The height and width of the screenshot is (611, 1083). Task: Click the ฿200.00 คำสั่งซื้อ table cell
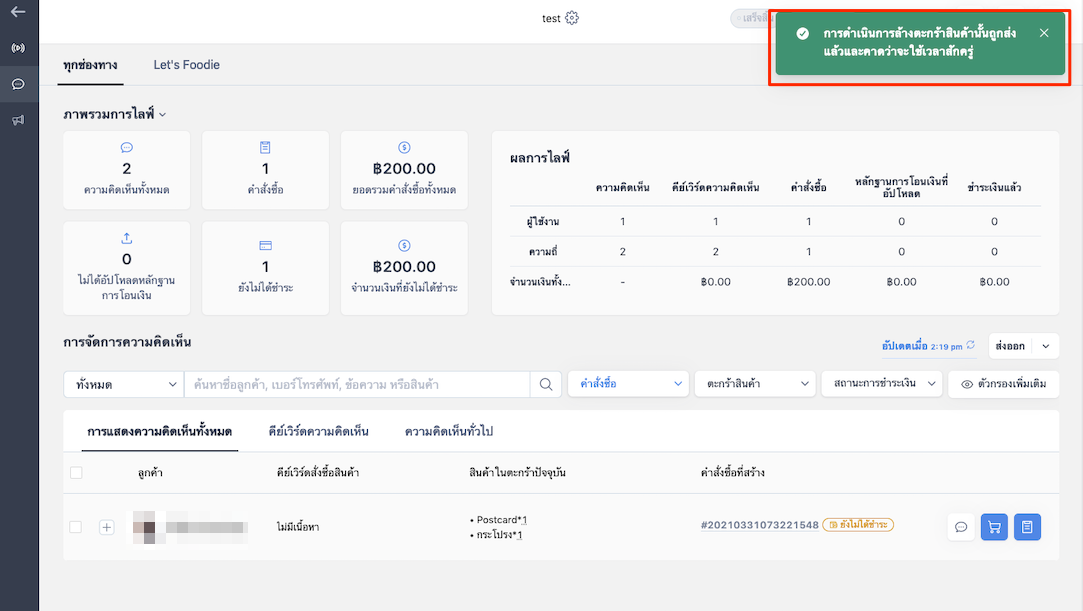(808, 282)
